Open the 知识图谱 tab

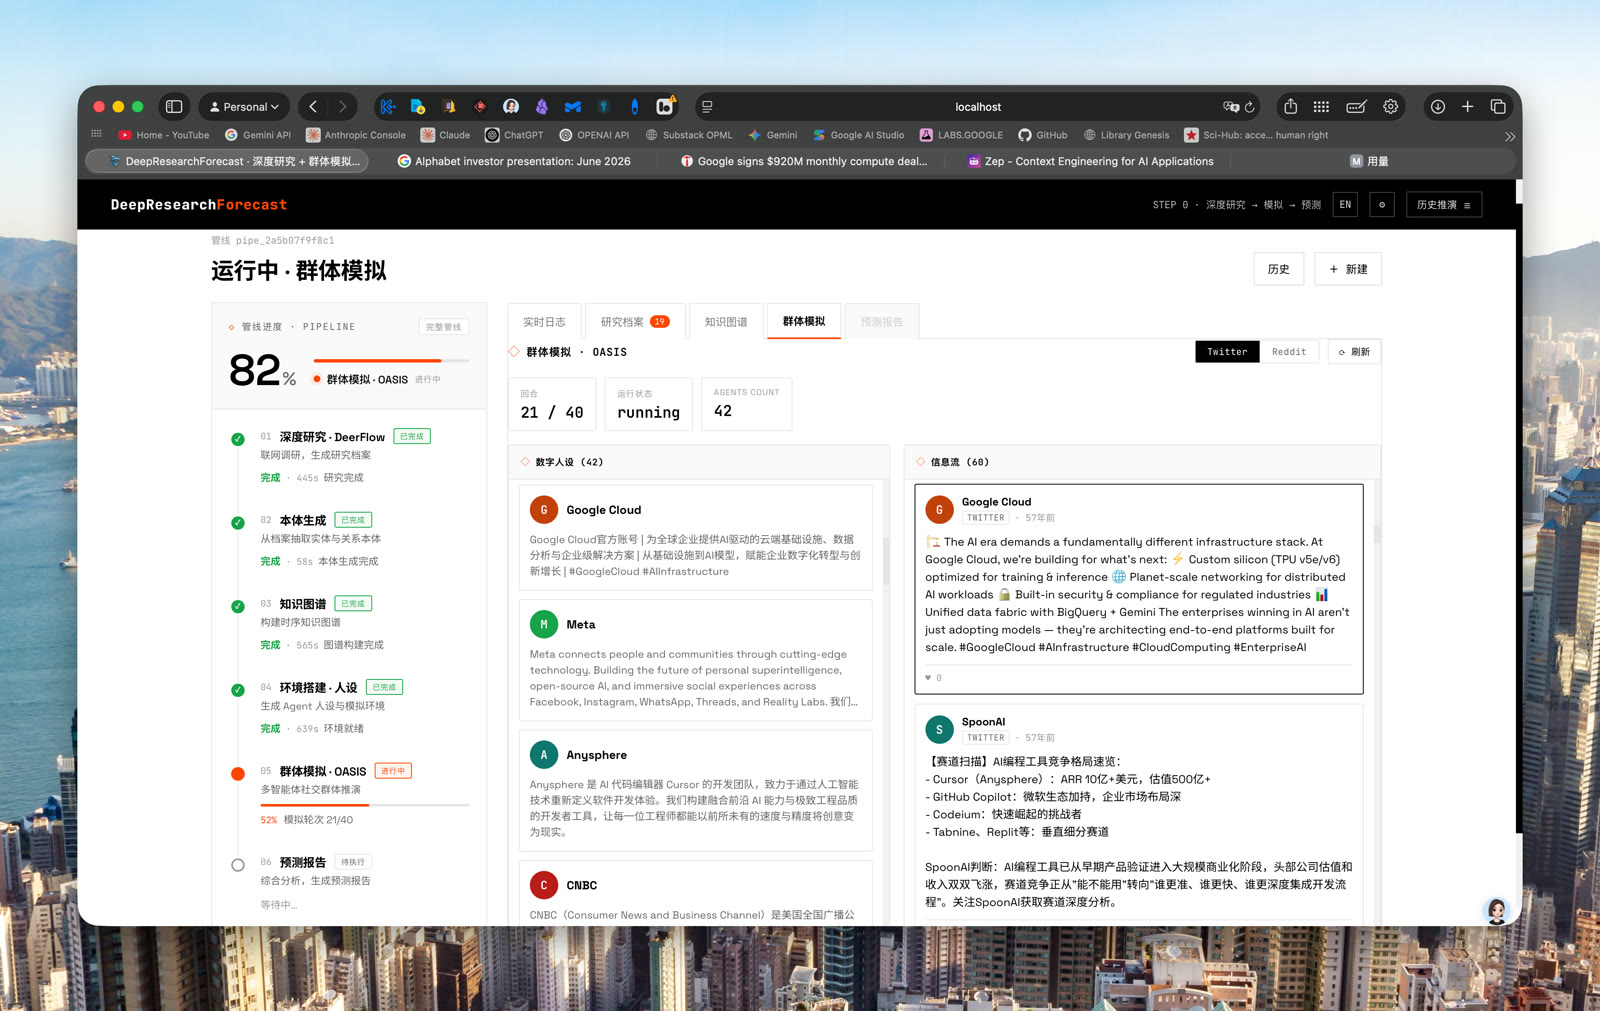[726, 322]
